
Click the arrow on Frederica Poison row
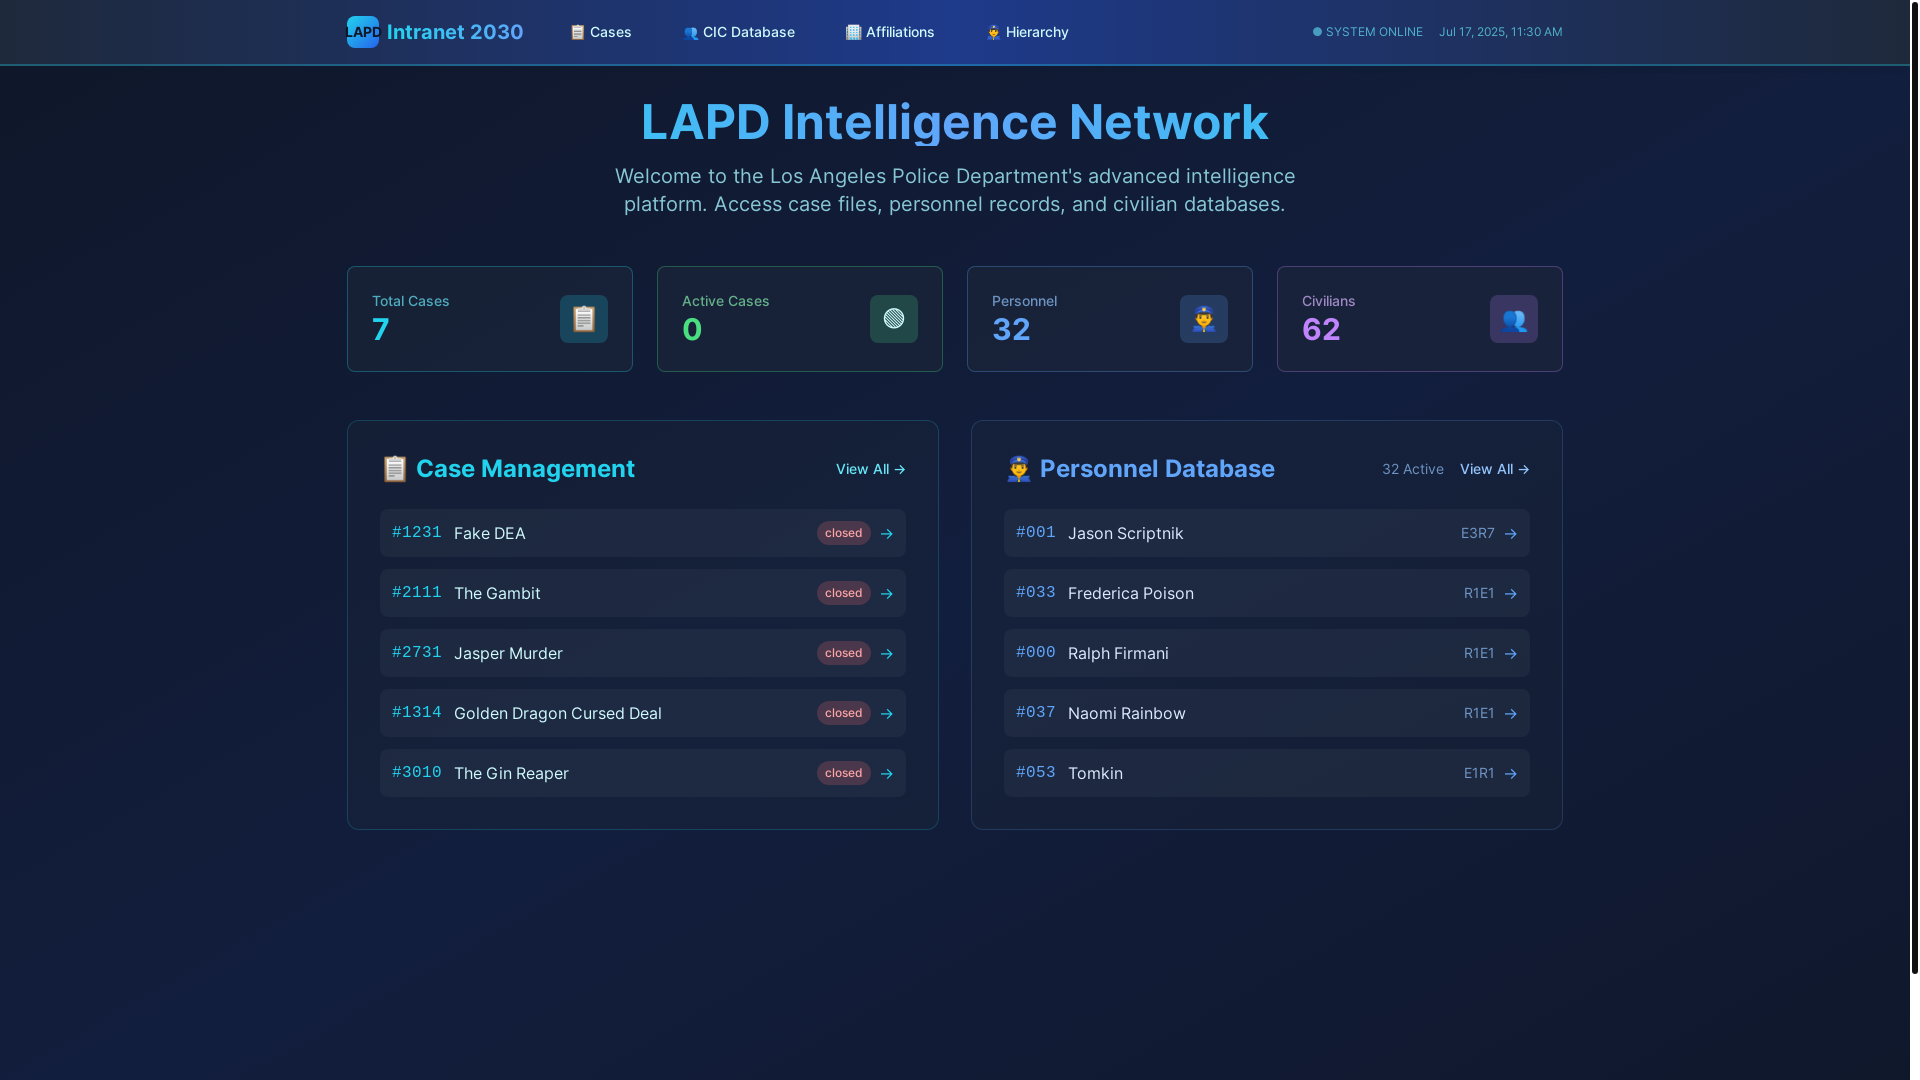click(1511, 594)
